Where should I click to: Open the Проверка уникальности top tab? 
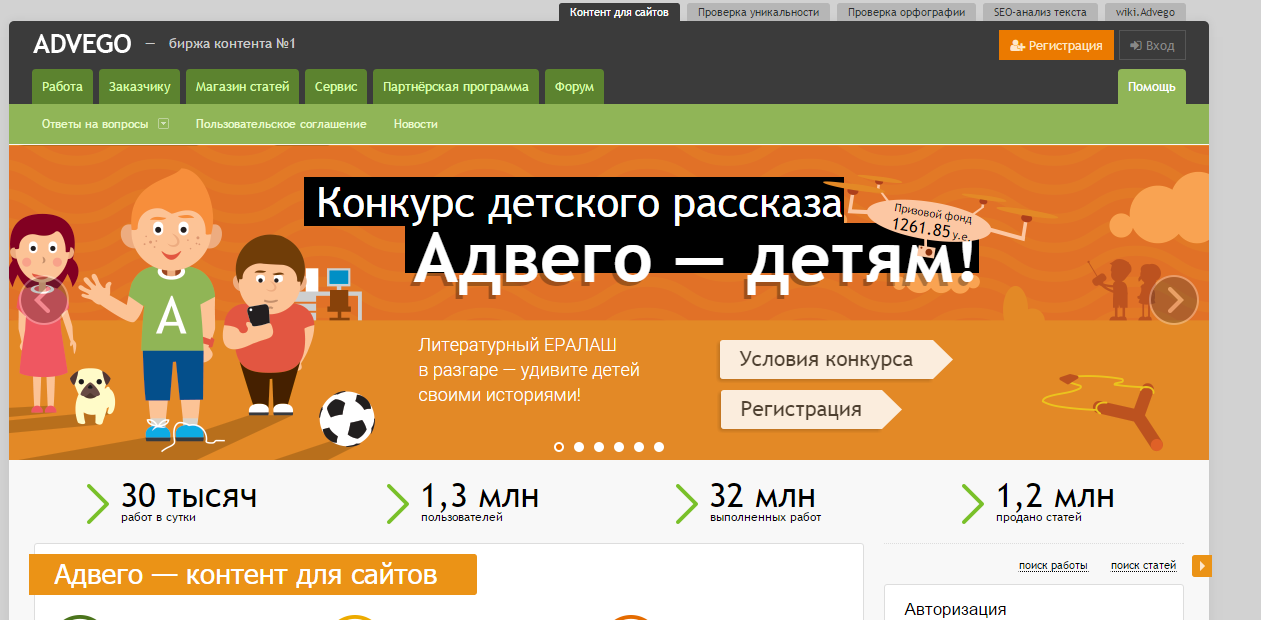click(x=758, y=12)
